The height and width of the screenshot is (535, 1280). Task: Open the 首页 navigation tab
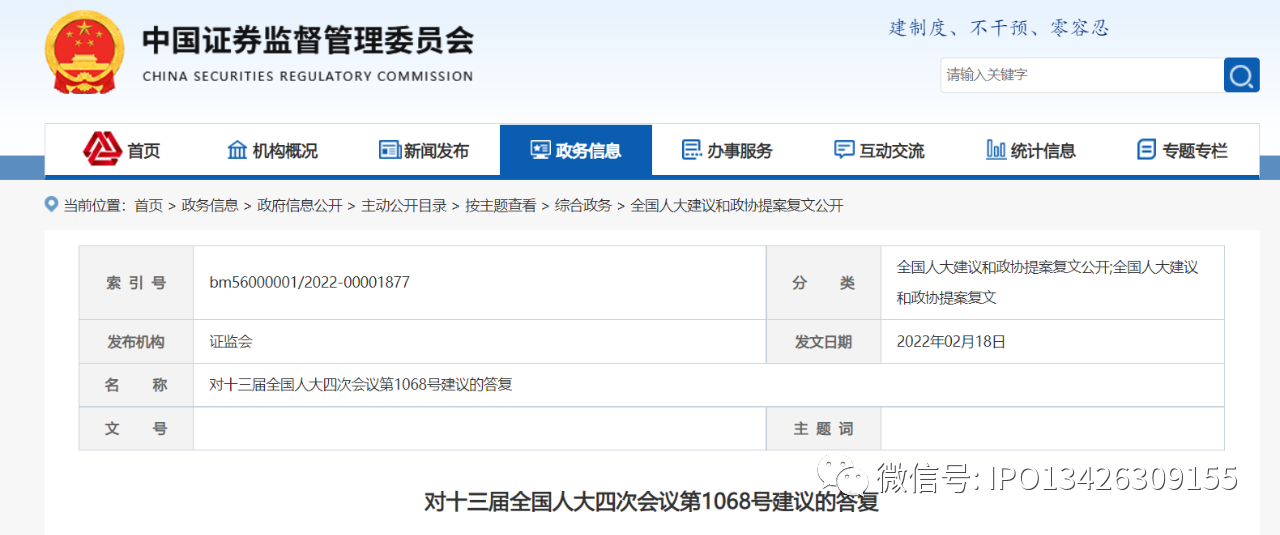coord(121,150)
